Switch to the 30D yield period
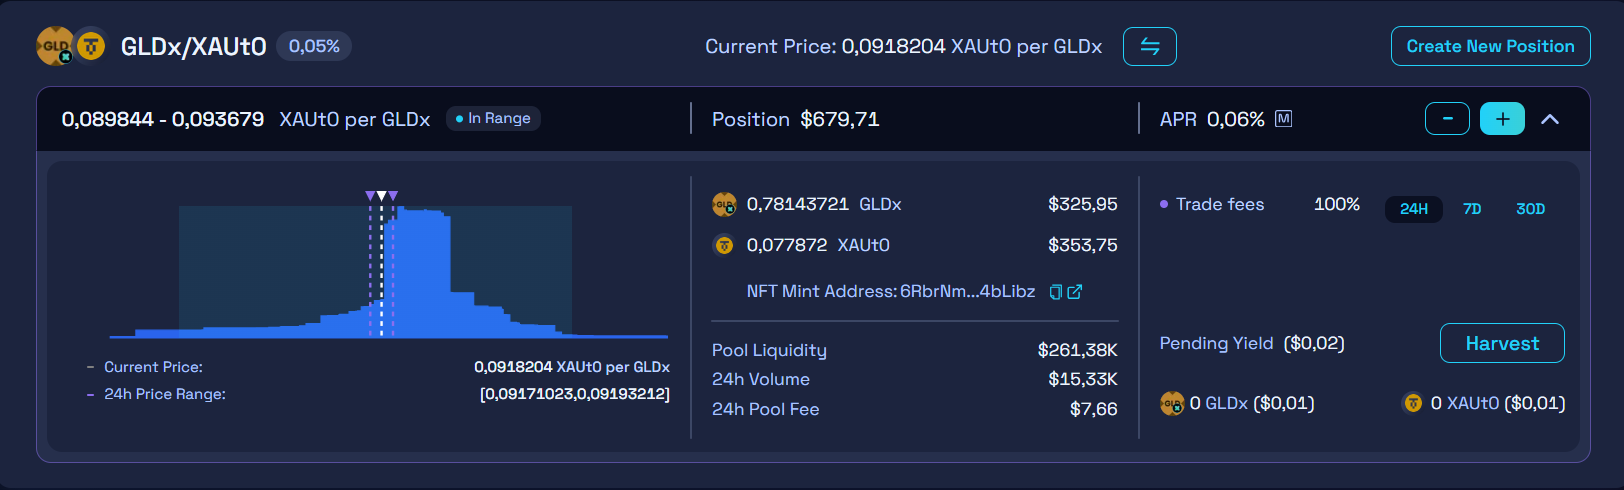Viewport: 1624px width, 490px height. click(x=1530, y=209)
